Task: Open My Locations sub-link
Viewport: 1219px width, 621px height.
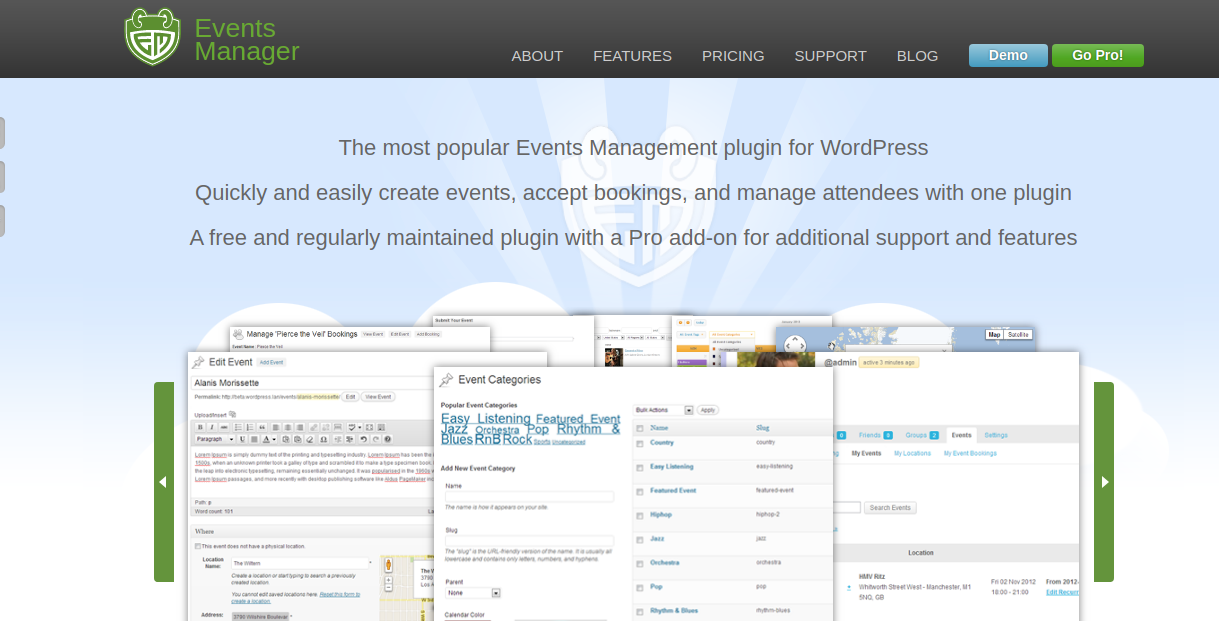Action: pyautogui.click(x=912, y=453)
